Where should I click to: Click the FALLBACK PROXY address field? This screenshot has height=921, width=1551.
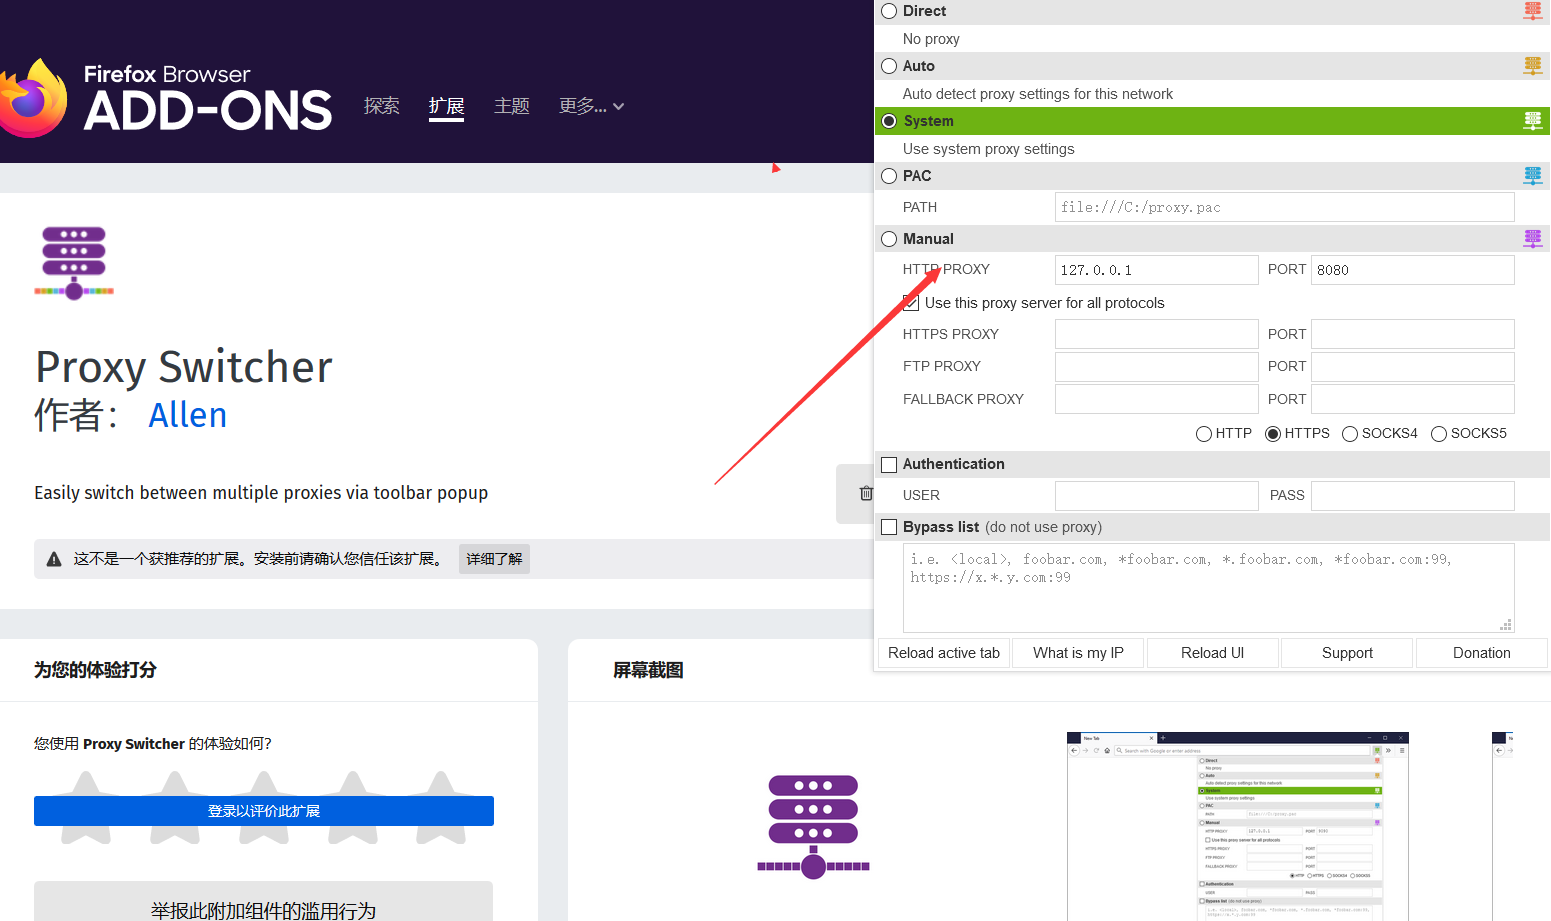[1157, 399]
